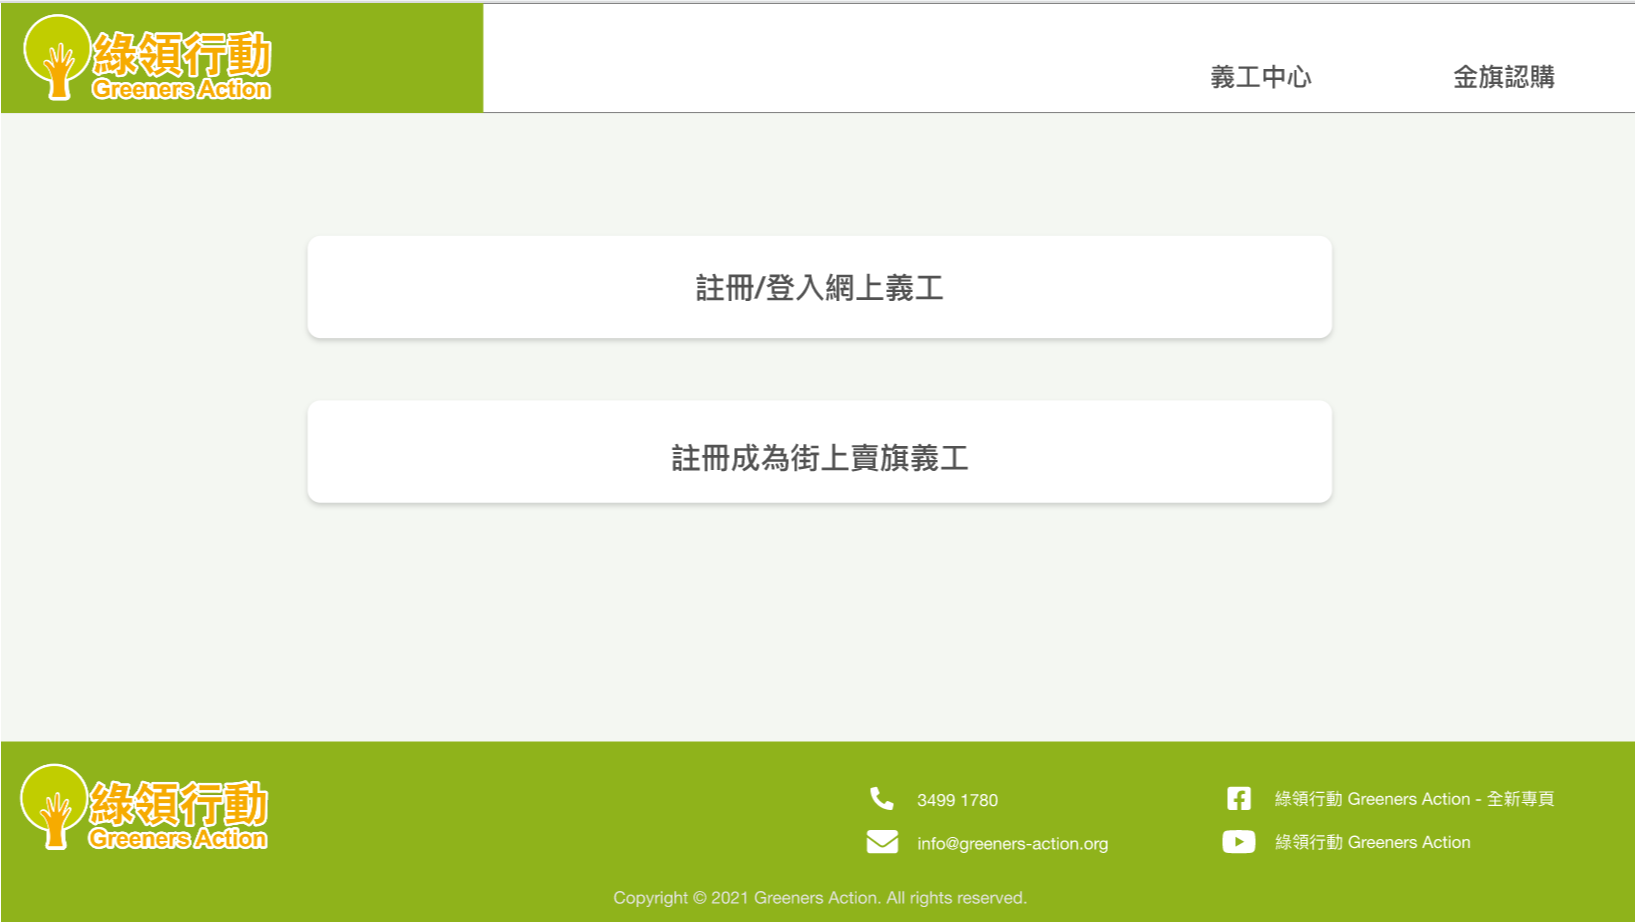Click the Copyright © 2021 Greeners Action text
Image resolution: width=1635 pixels, height=922 pixels.
coord(820,898)
